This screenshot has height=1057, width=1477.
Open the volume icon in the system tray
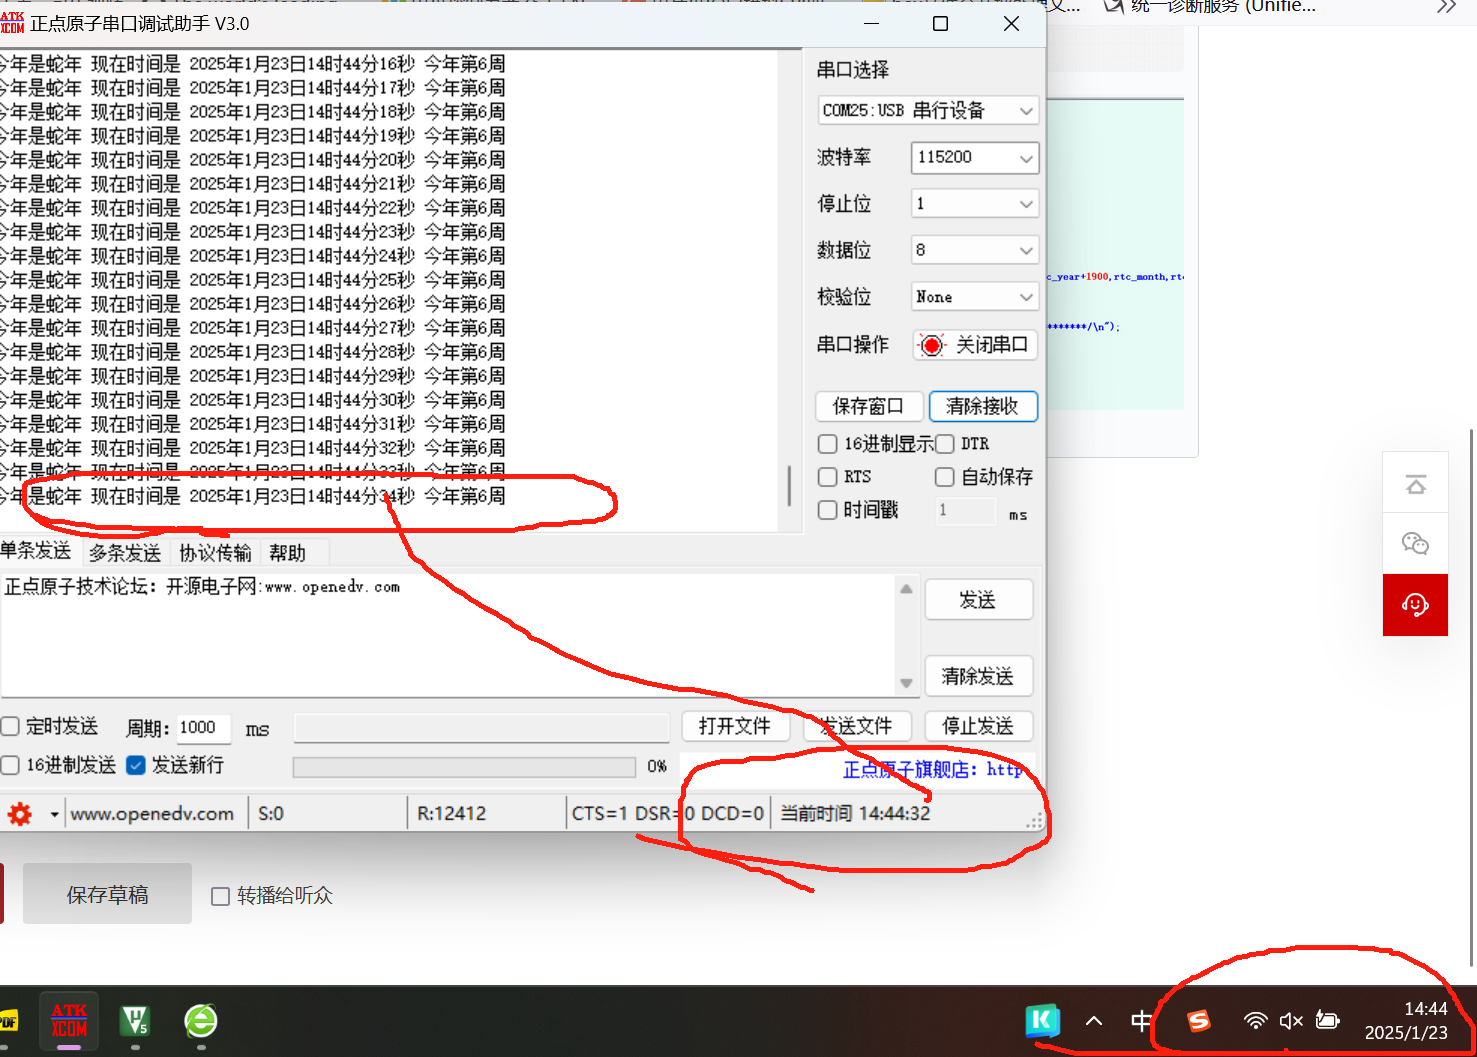point(1291,1021)
